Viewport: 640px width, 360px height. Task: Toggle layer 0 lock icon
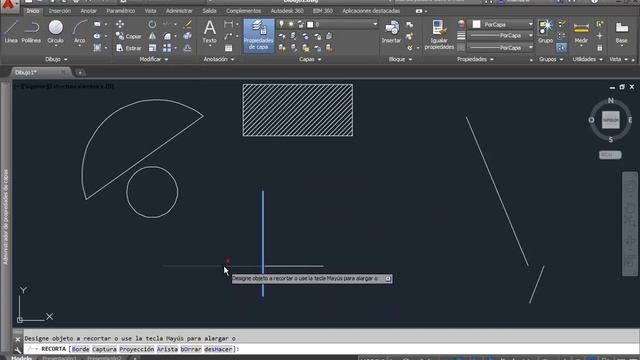301,24
